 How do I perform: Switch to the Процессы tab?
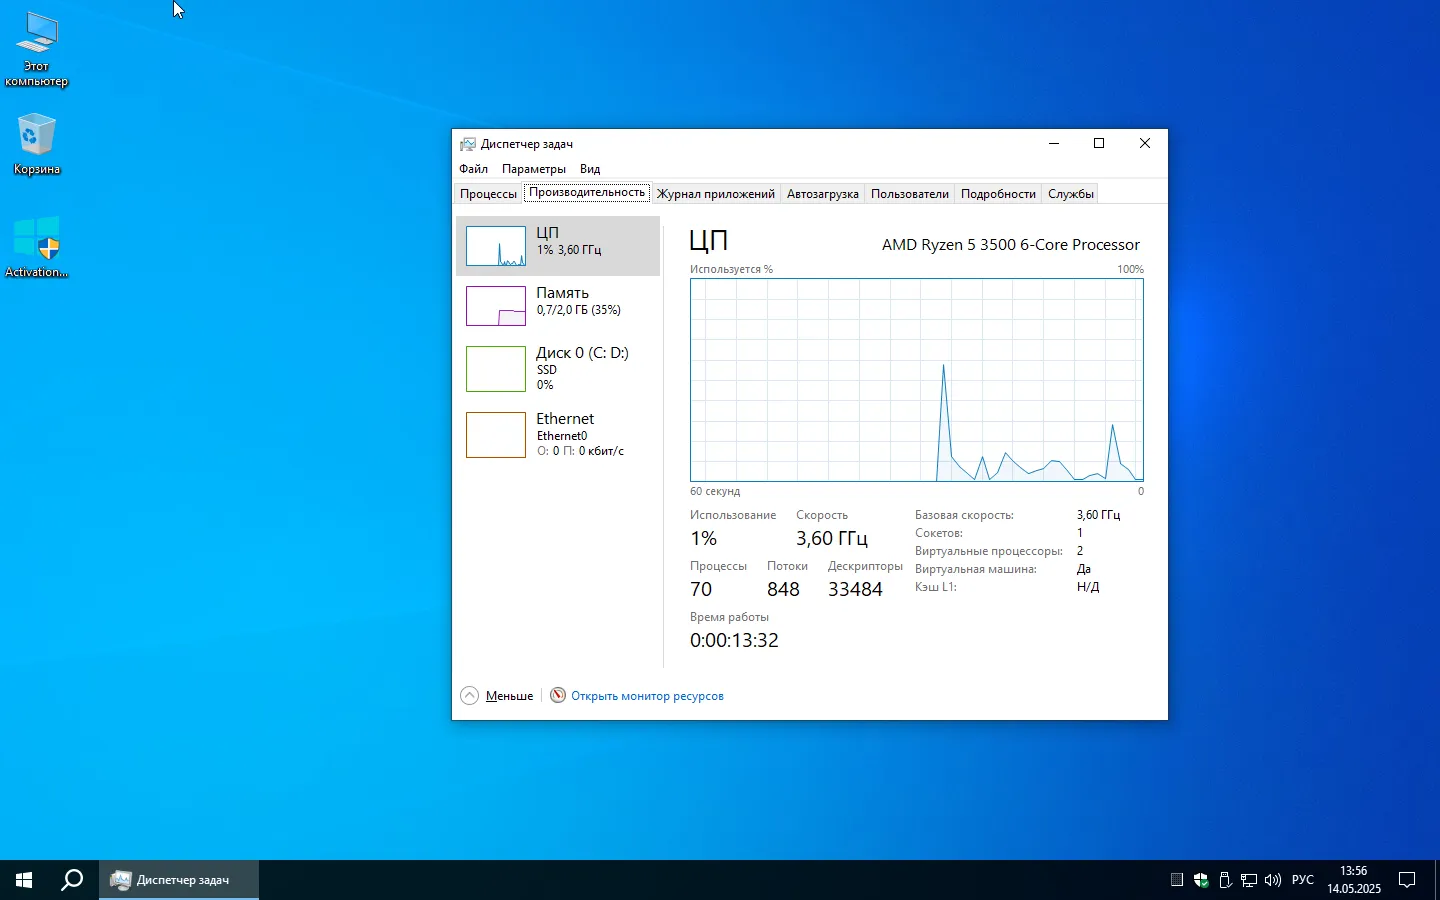(x=489, y=194)
